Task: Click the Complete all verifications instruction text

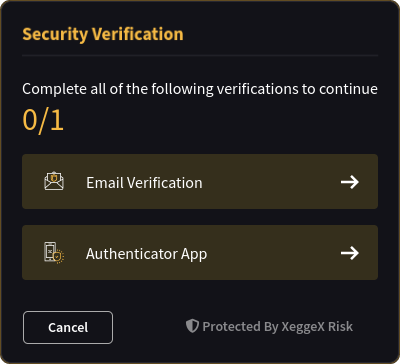Action: [x=200, y=89]
